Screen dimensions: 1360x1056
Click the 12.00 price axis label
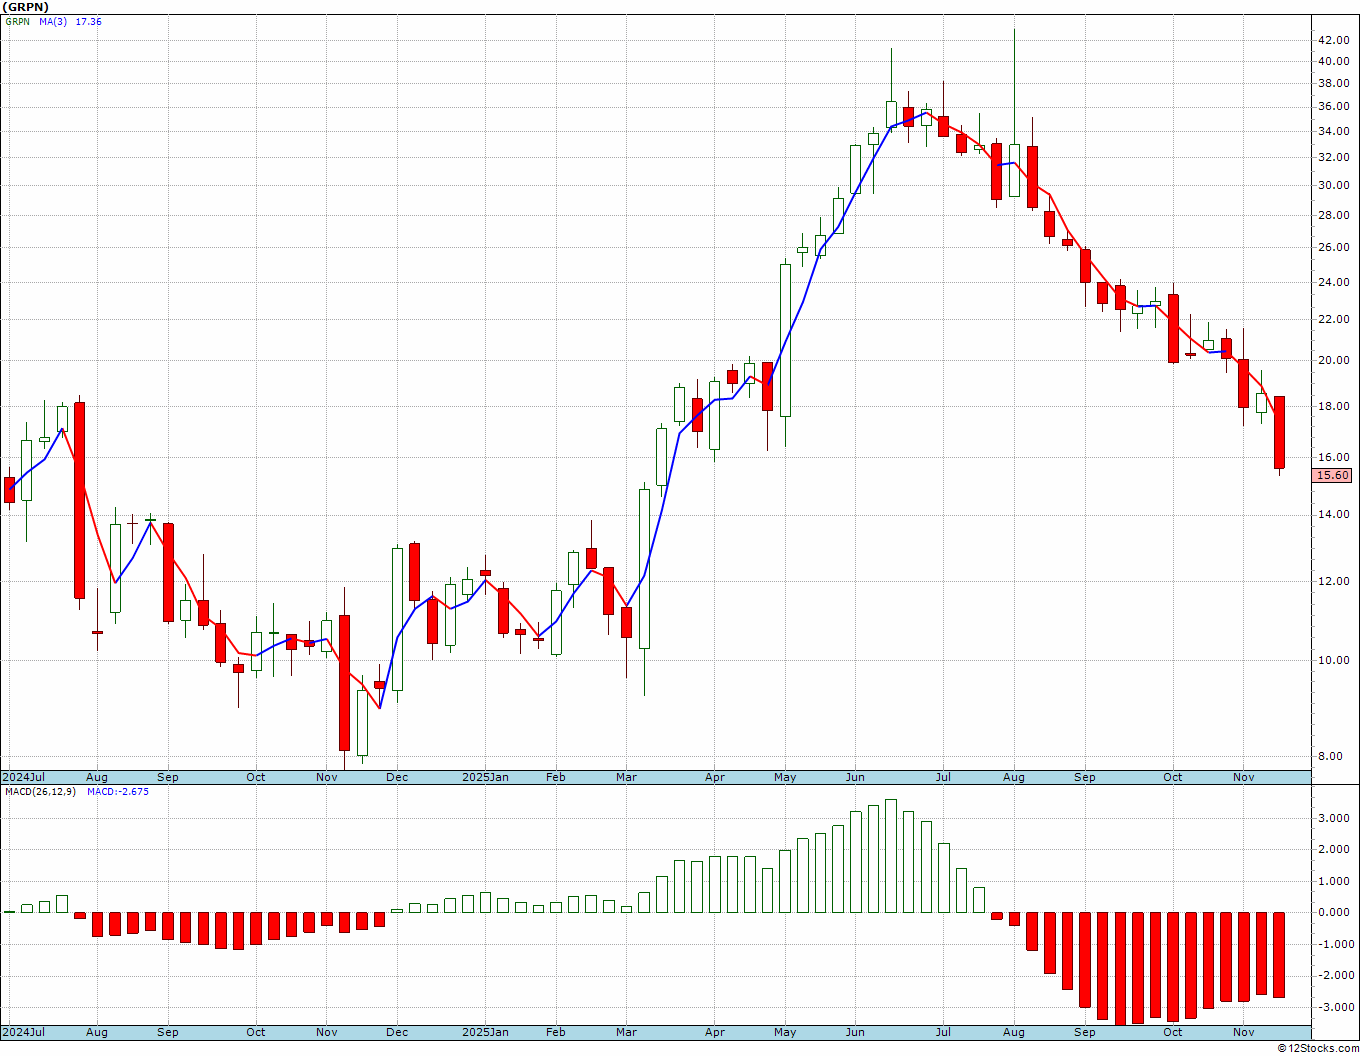1332,581
